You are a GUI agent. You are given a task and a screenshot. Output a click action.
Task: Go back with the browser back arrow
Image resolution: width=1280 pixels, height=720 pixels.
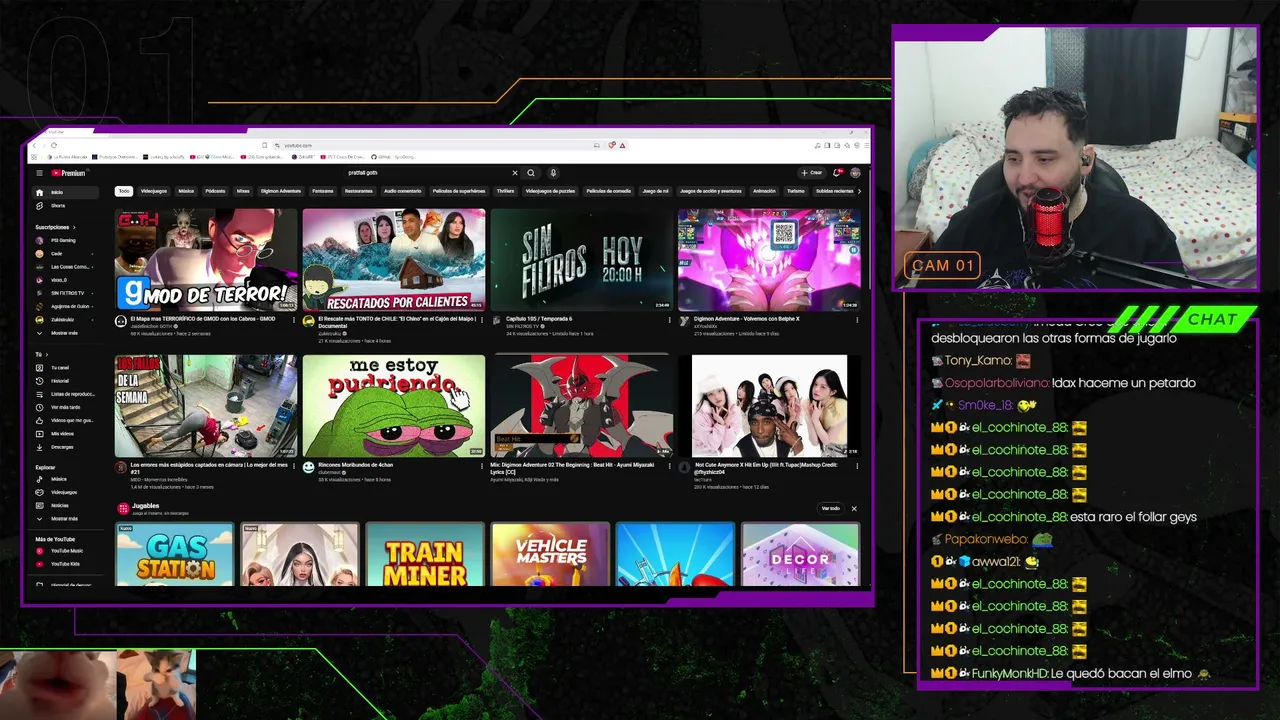tap(33, 145)
